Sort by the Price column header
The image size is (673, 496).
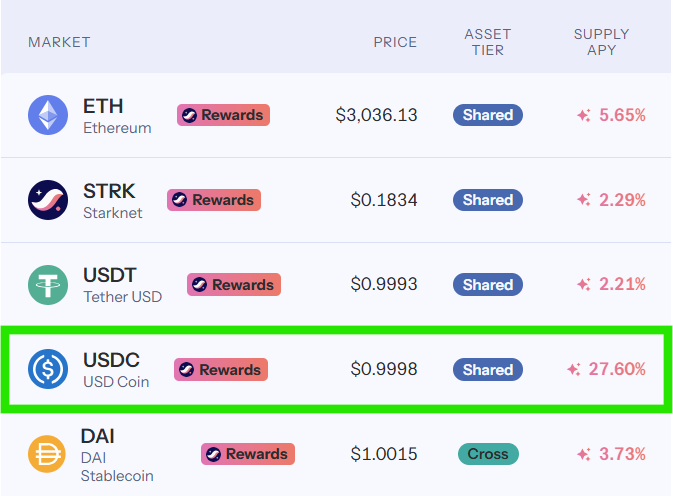click(x=395, y=42)
